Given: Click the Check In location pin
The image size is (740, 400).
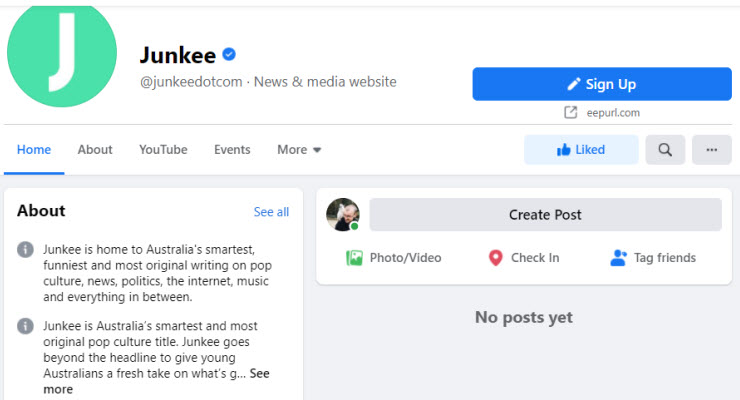Looking at the screenshot, I should tap(495, 258).
